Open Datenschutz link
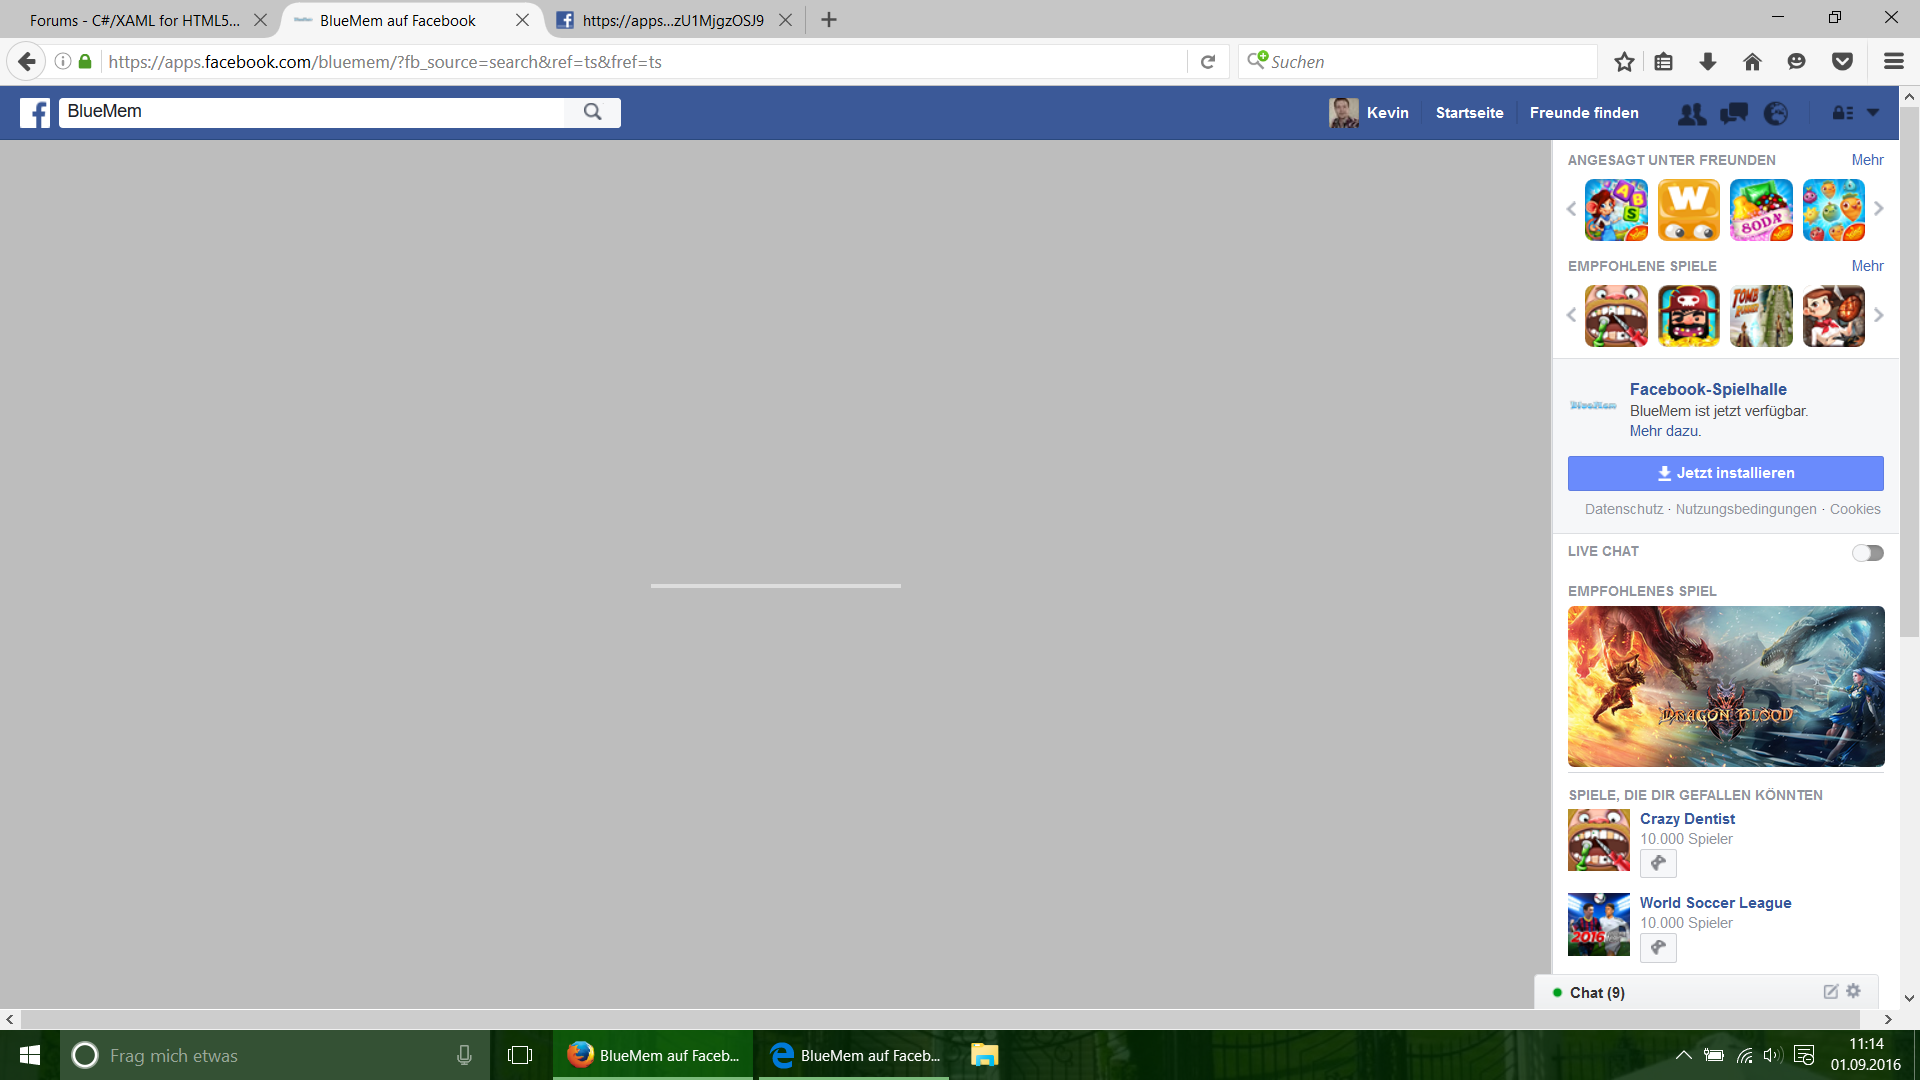This screenshot has height=1080, width=1920. click(x=1624, y=509)
